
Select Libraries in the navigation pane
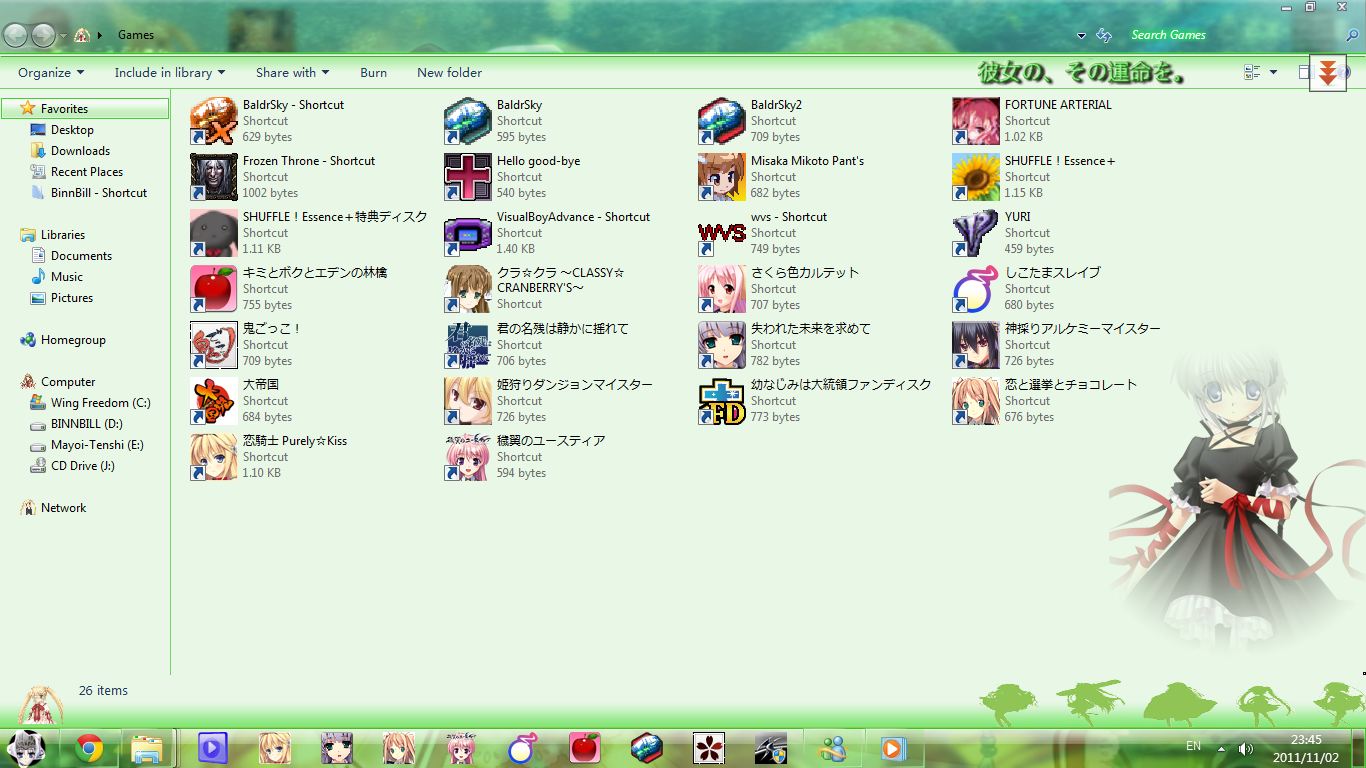pyautogui.click(x=63, y=234)
